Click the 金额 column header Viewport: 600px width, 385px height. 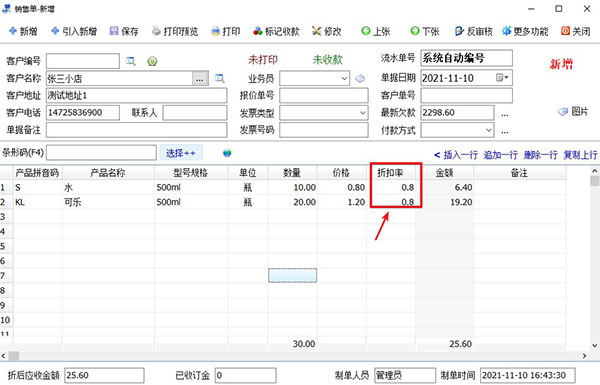click(445, 173)
